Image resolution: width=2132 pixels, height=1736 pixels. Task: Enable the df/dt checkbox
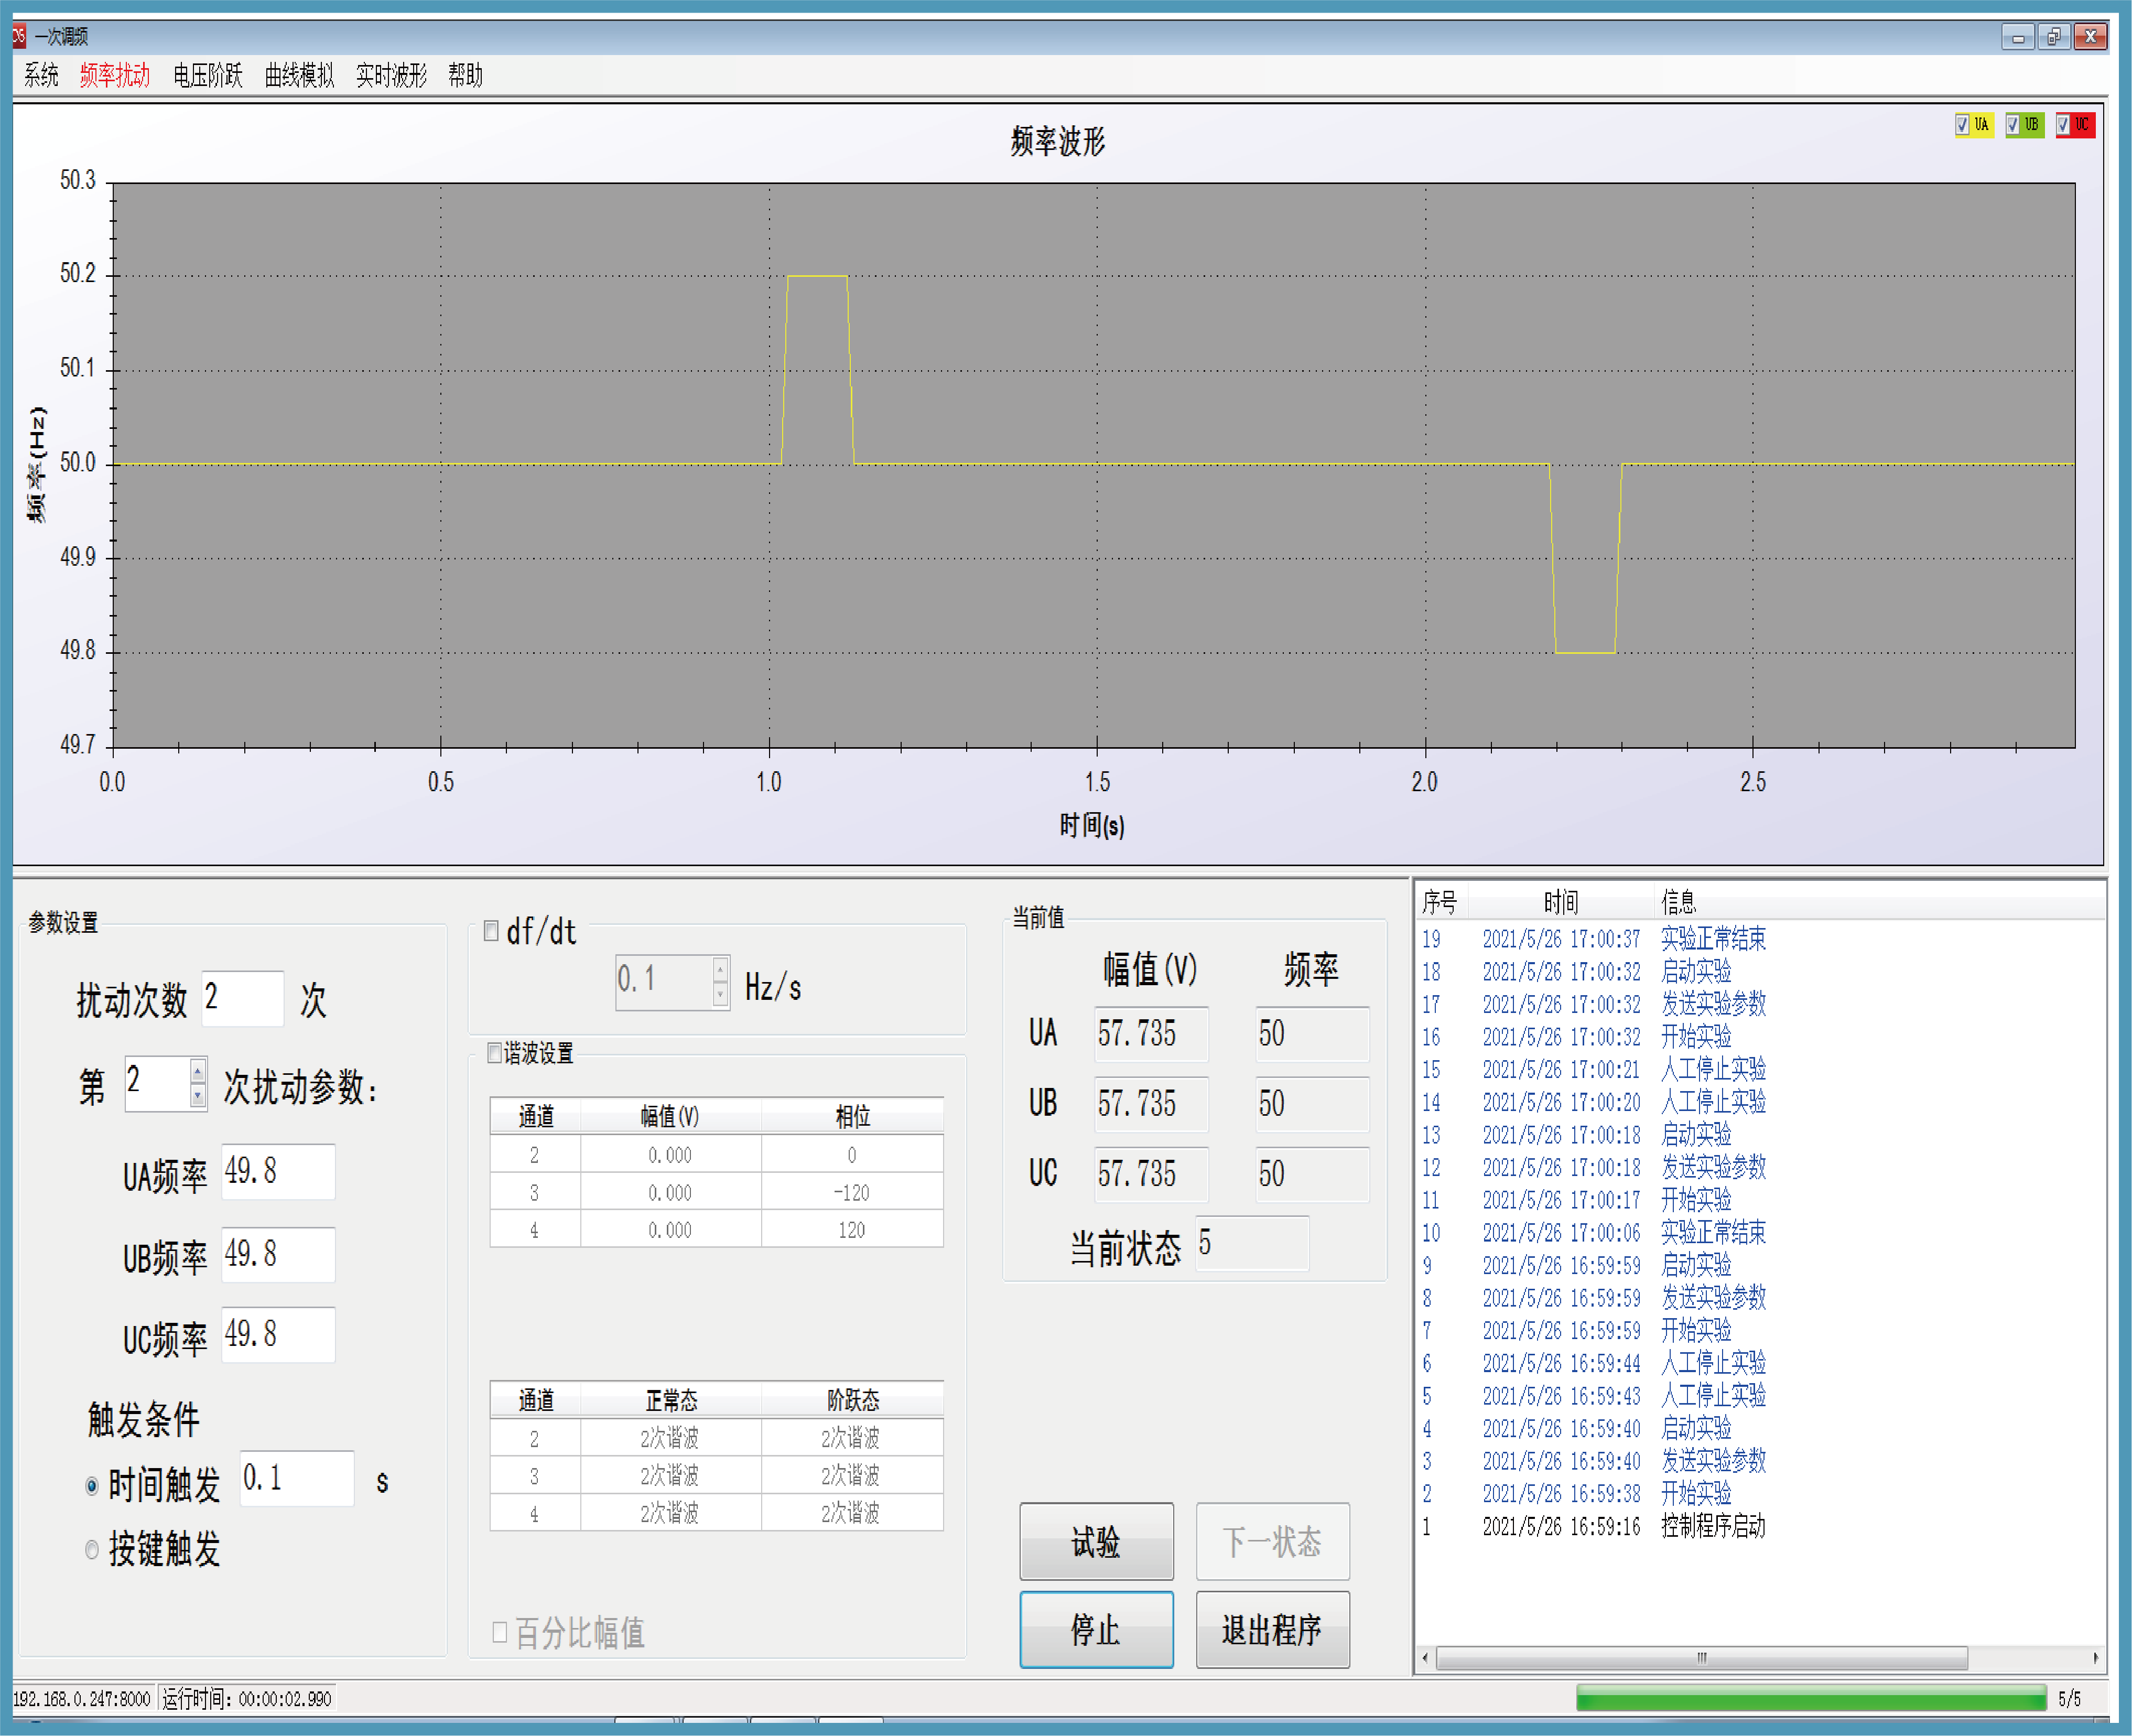[491, 931]
